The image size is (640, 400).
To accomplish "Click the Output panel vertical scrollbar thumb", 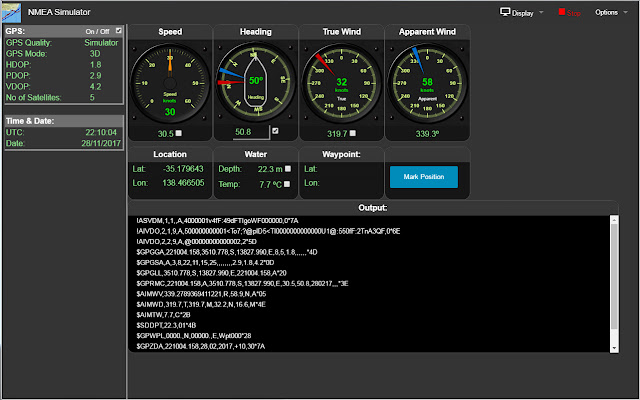I will pyautogui.click(x=614, y=276).
